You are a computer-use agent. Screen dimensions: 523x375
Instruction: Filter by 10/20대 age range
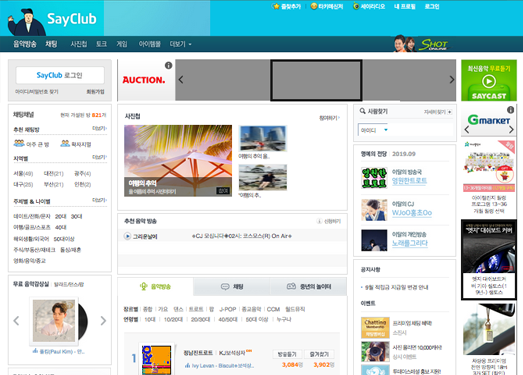point(173,320)
